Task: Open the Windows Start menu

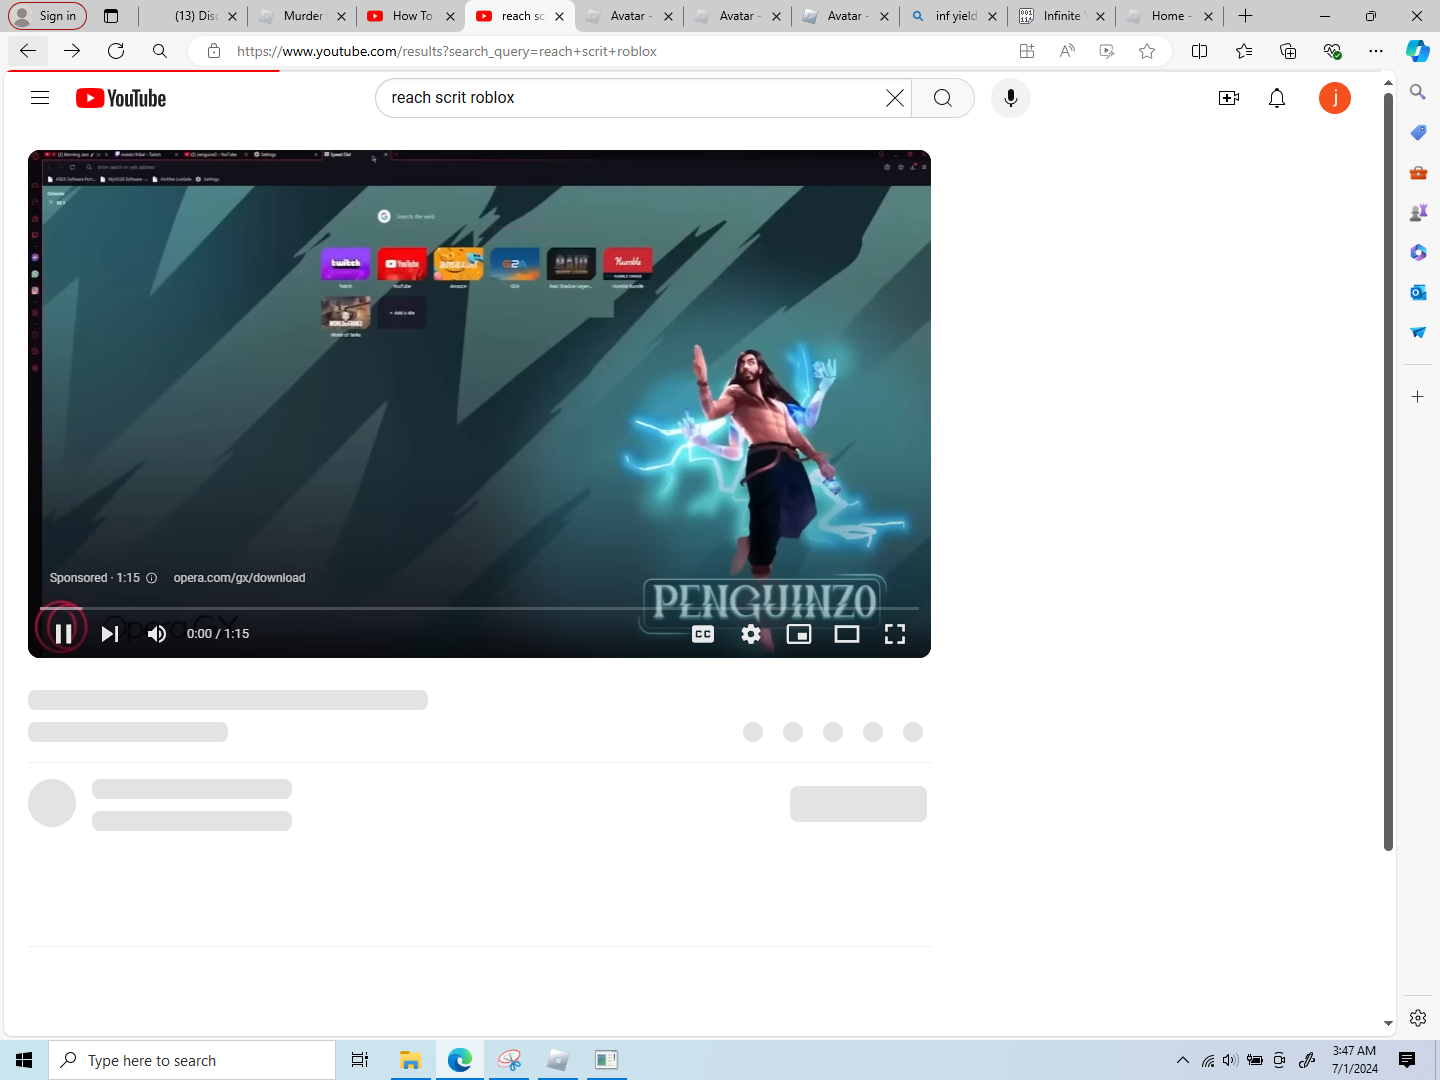Action: [x=24, y=1060]
